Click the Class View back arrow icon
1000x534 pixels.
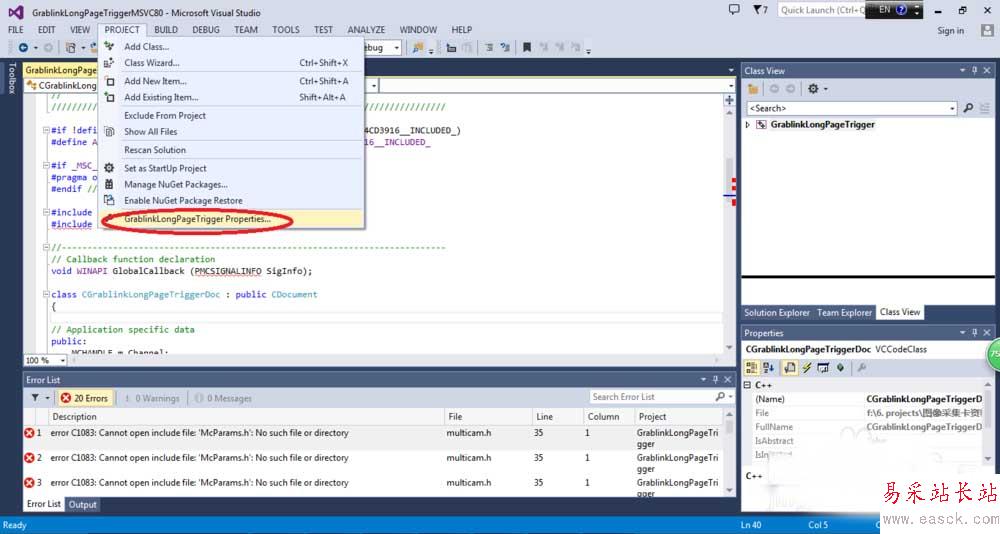tap(774, 89)
